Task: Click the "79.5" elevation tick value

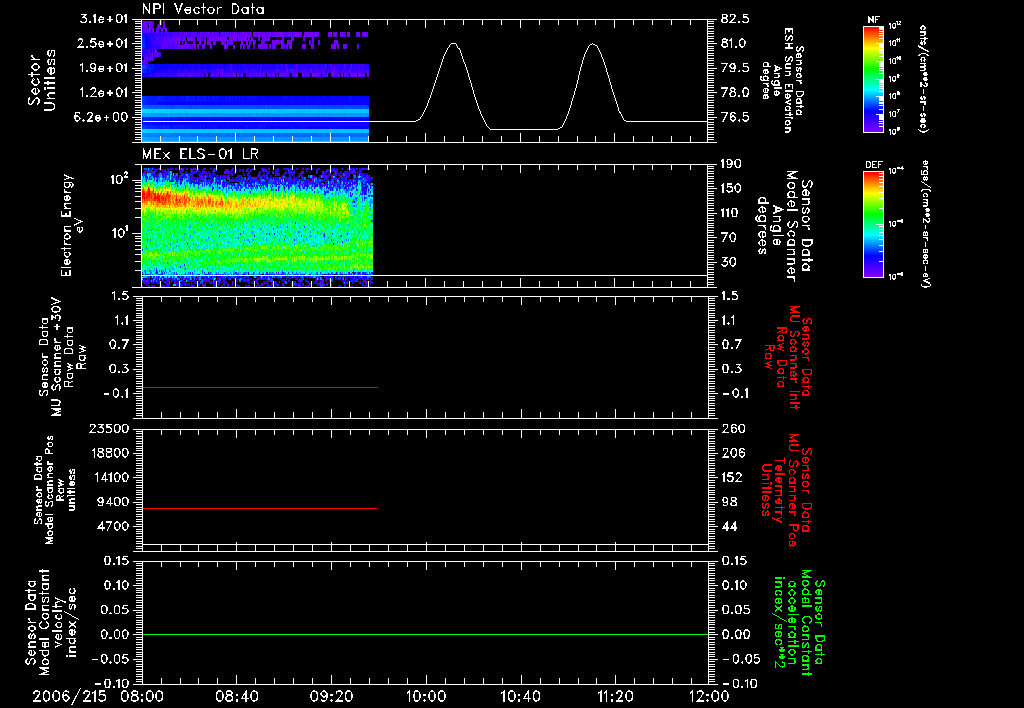Action: [735, 68]
